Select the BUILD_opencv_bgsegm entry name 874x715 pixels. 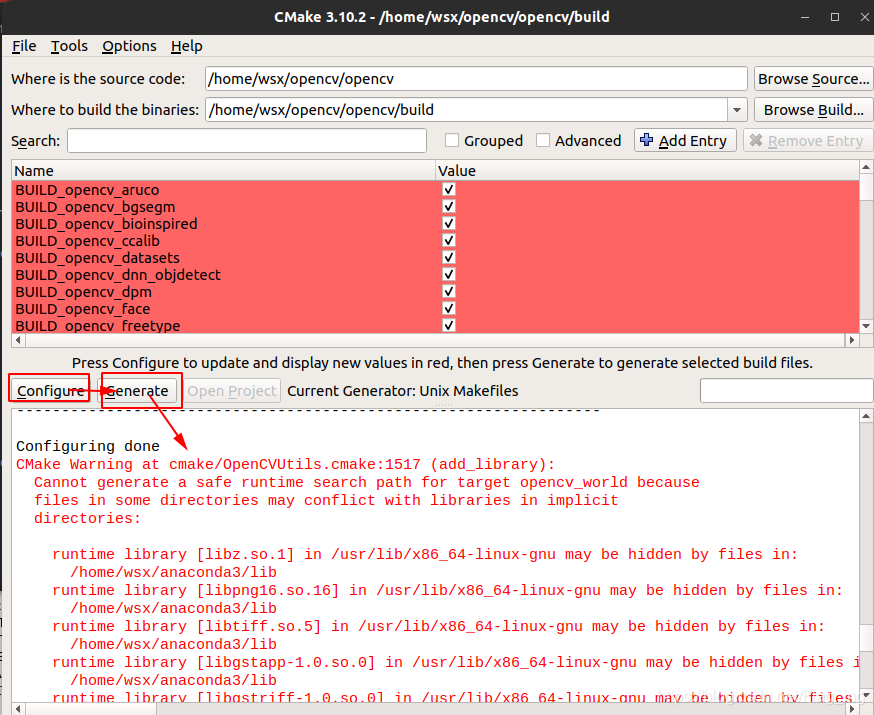click(95, 207)
